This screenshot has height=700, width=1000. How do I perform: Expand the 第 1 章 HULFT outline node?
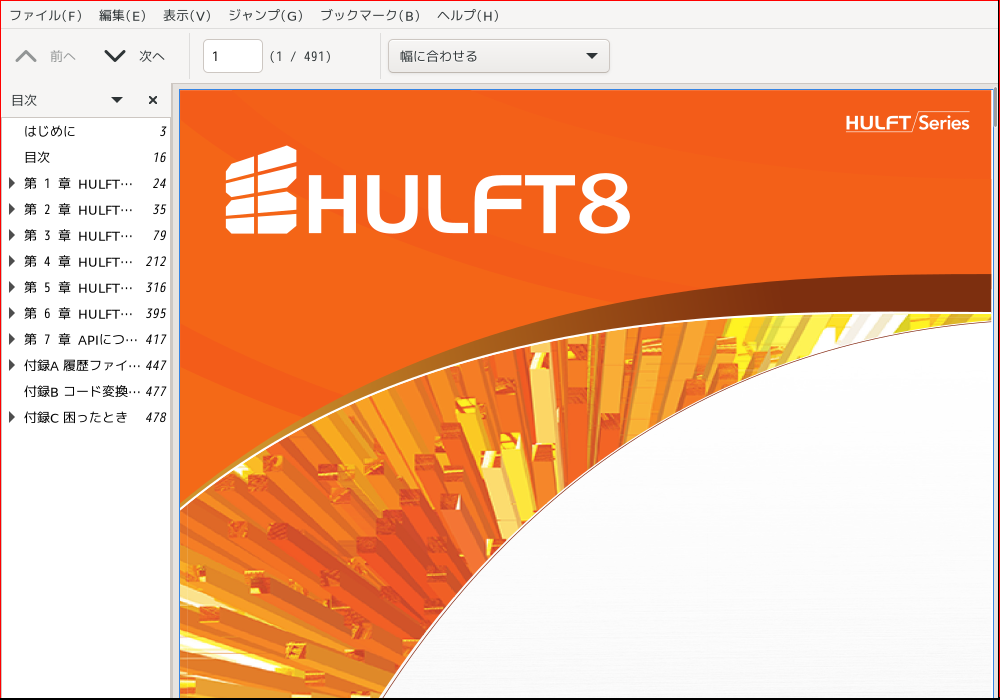(11, 184)
